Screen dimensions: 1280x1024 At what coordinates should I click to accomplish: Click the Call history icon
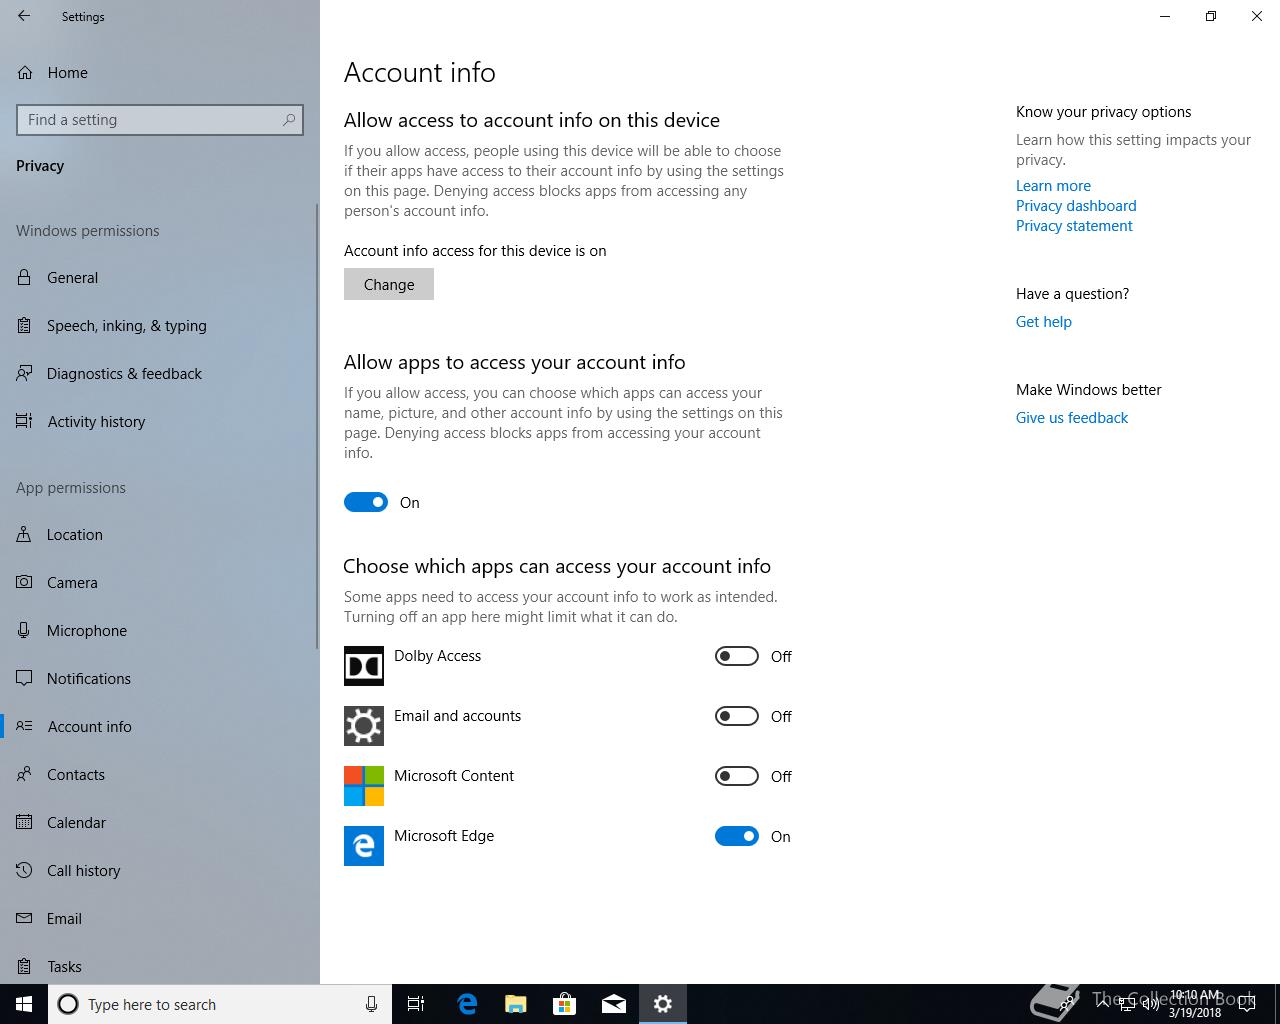[24, 870]
